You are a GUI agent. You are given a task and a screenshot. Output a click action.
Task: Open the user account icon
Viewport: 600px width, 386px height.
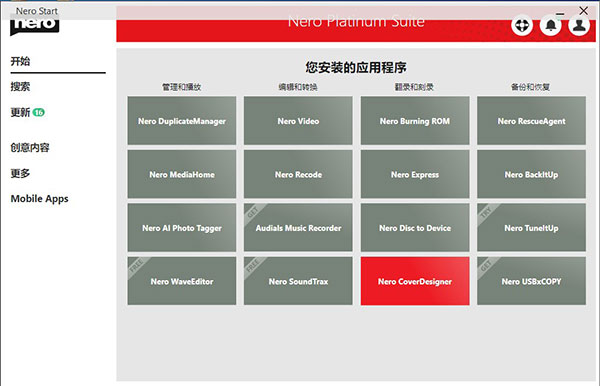coord(579,26)
